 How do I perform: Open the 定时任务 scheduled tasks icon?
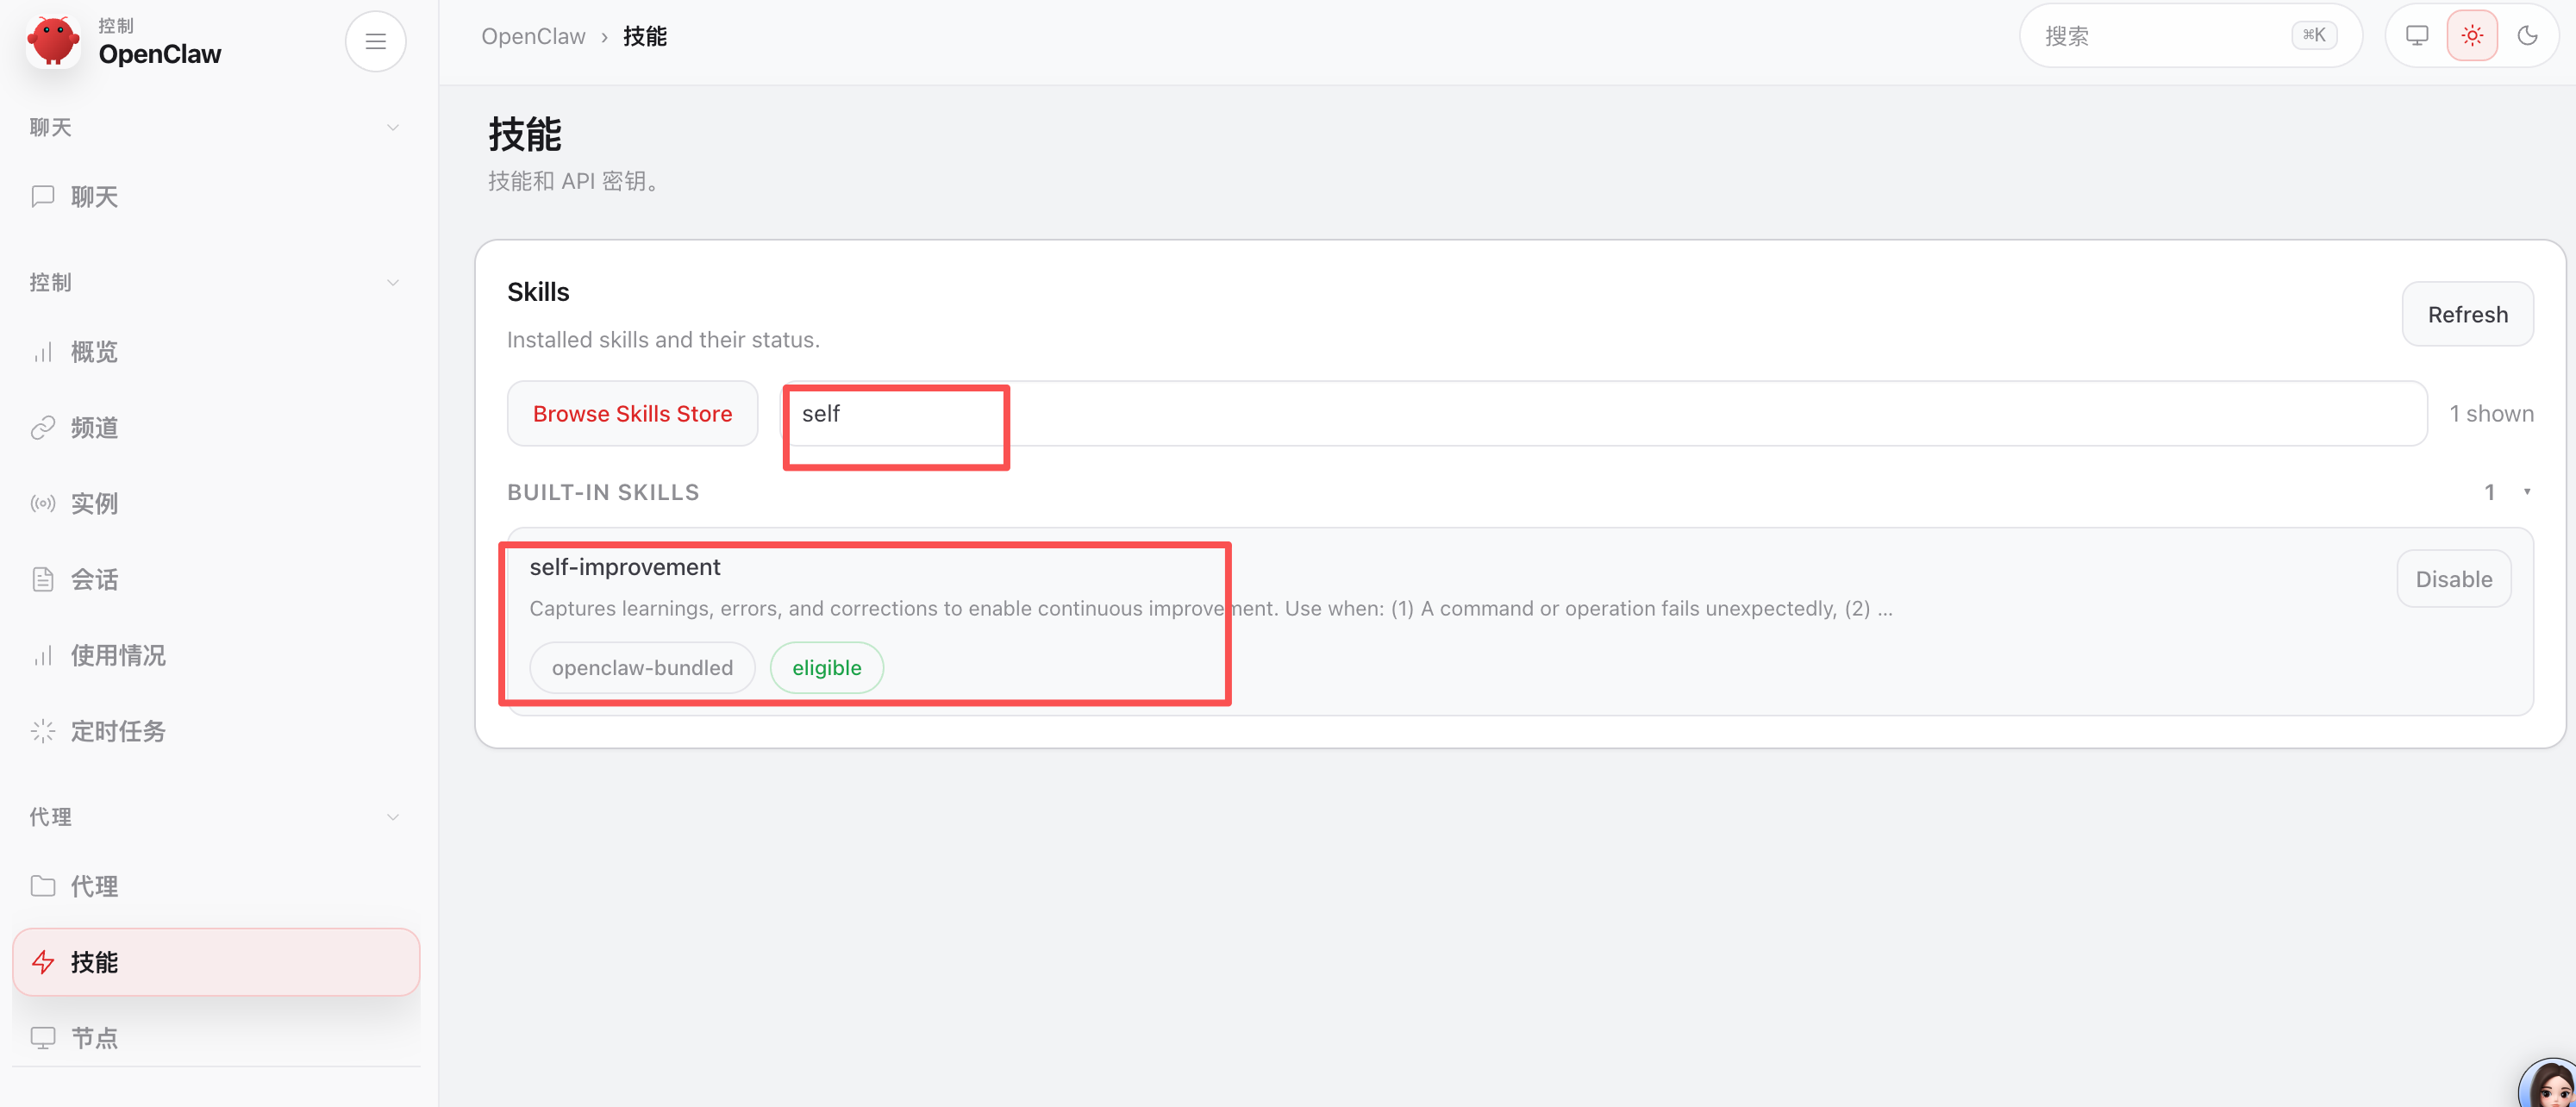43,732
